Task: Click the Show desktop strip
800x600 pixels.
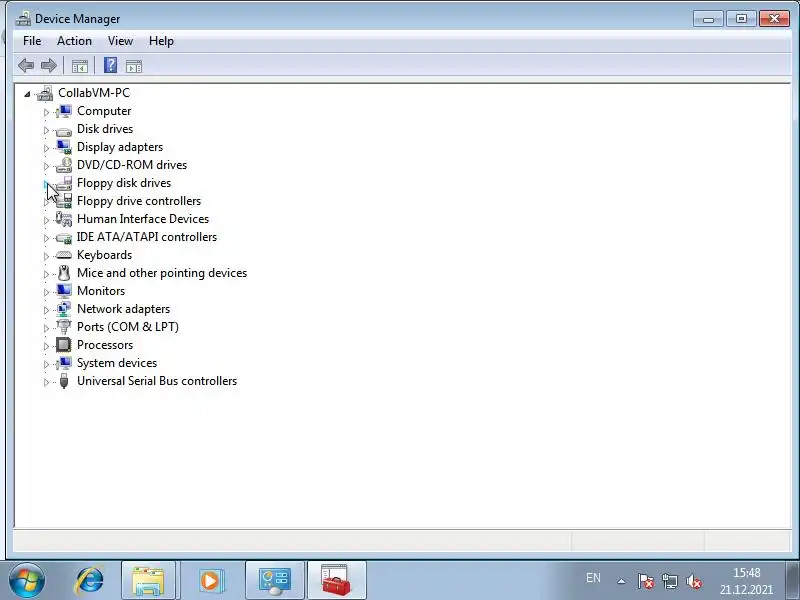Action: 792,581
